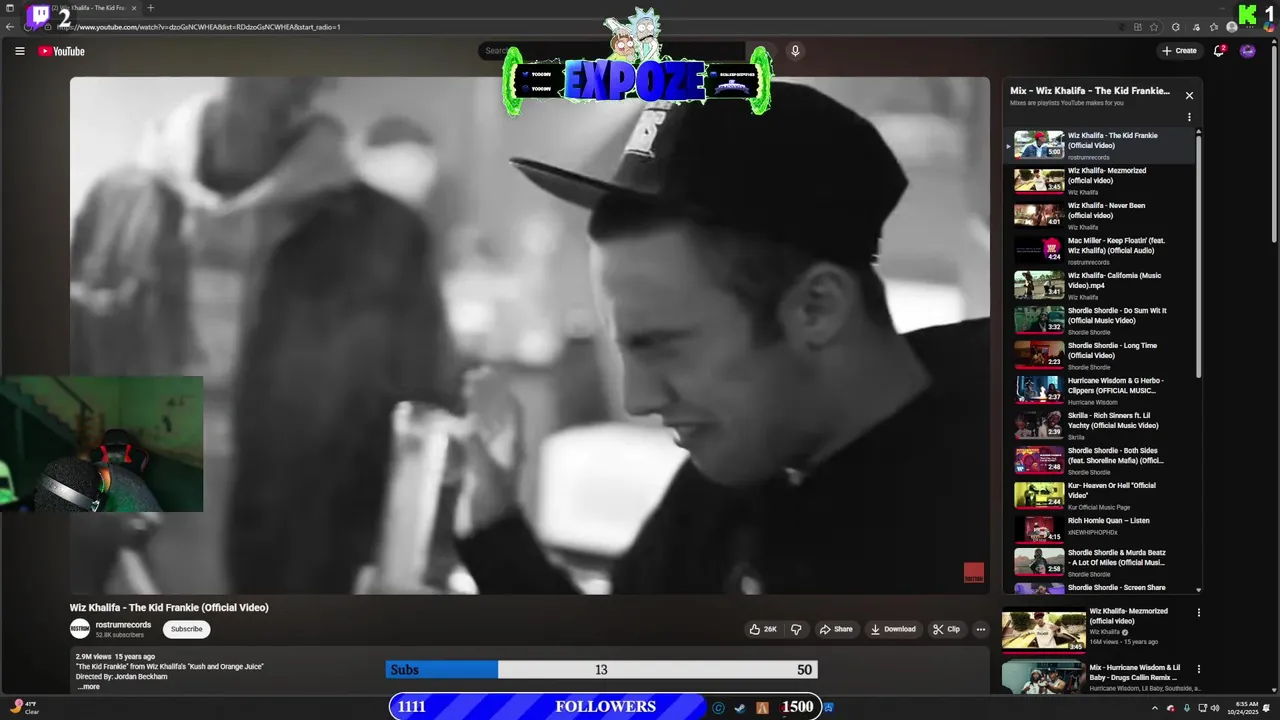1280x720 pixels.
Task: Play the Wiz Khalifa - California playlist thumbnail
Action: (1039, 285)
